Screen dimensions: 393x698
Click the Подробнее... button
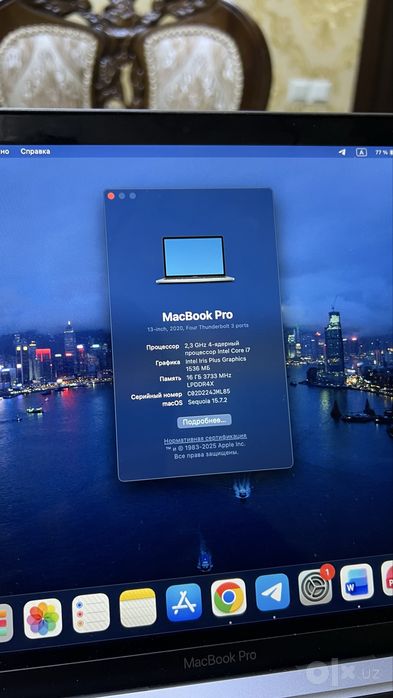204,421
